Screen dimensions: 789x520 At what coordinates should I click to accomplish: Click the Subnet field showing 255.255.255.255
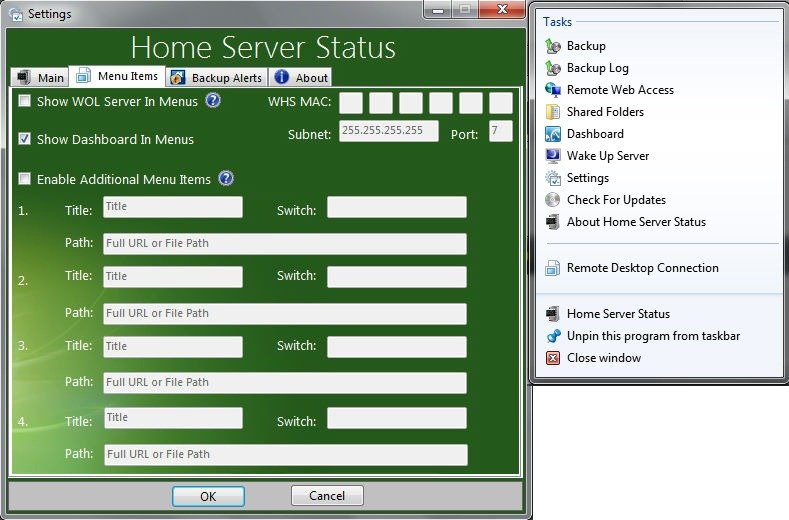click(x=388, y=131)
